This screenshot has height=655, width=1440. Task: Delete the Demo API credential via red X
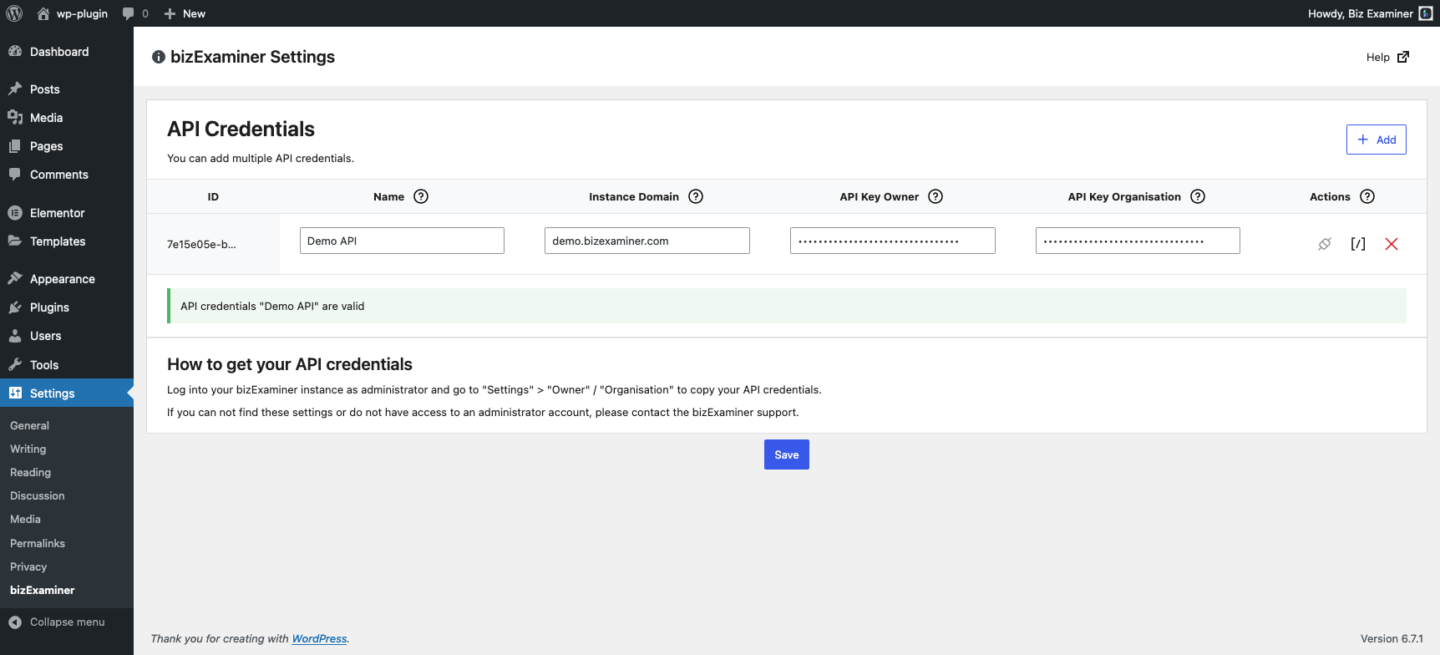tap(1391, 243)
